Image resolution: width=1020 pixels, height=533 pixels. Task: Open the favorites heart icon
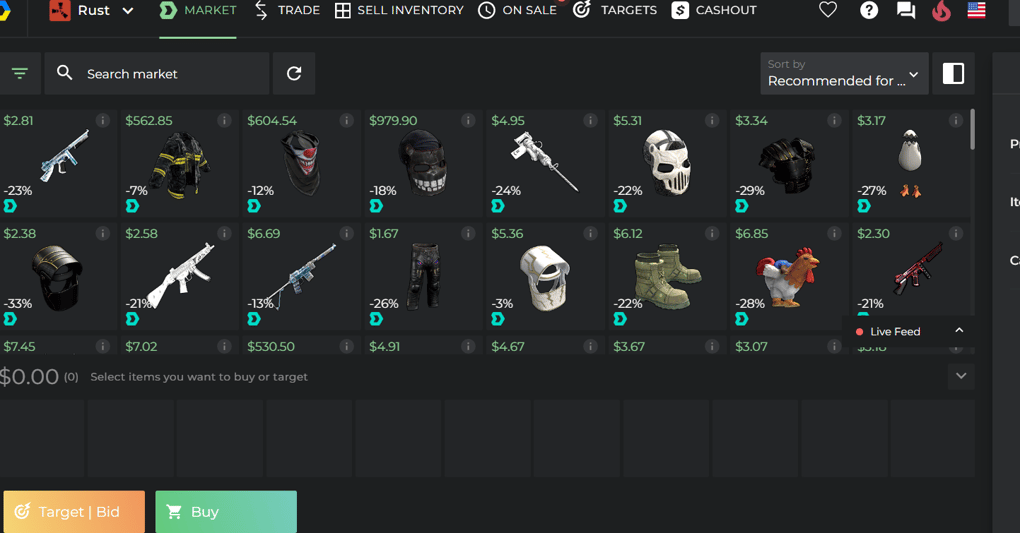point(827,10)
